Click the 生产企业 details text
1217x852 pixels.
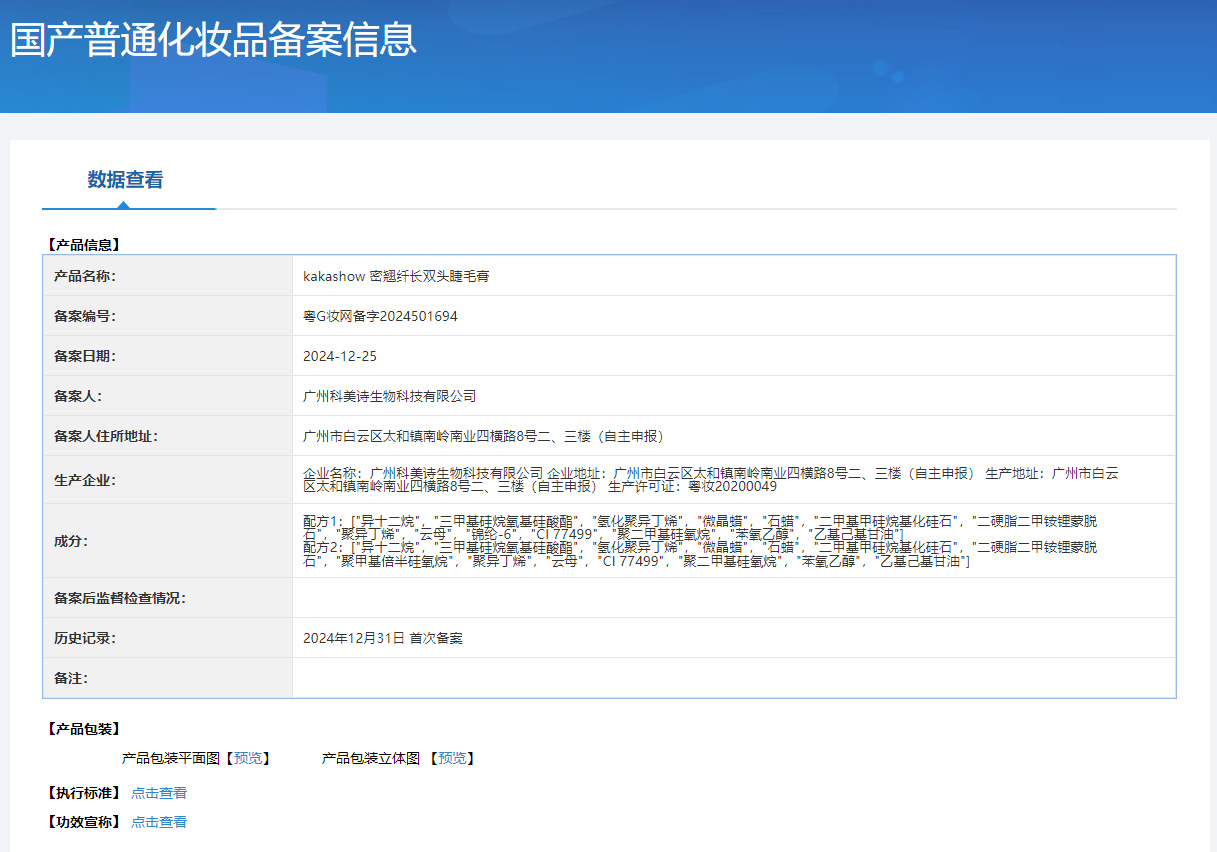pos(710,480)
